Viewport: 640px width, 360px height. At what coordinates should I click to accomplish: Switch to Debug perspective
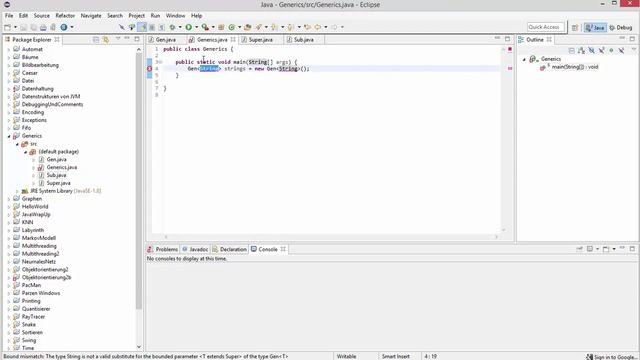click(620, 27)
